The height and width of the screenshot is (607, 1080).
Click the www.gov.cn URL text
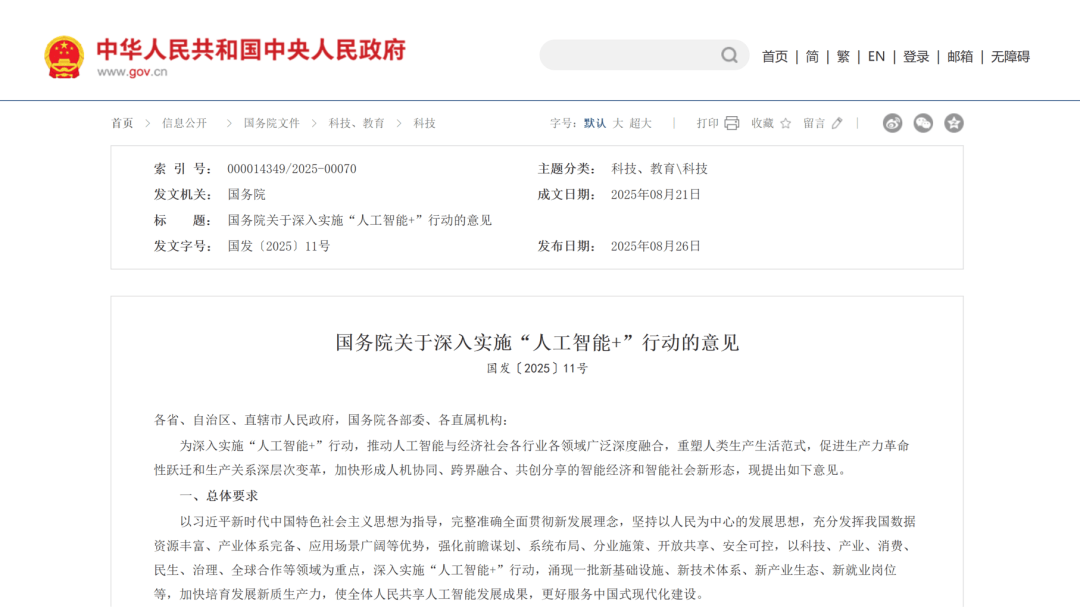click(x=132, y=72)
